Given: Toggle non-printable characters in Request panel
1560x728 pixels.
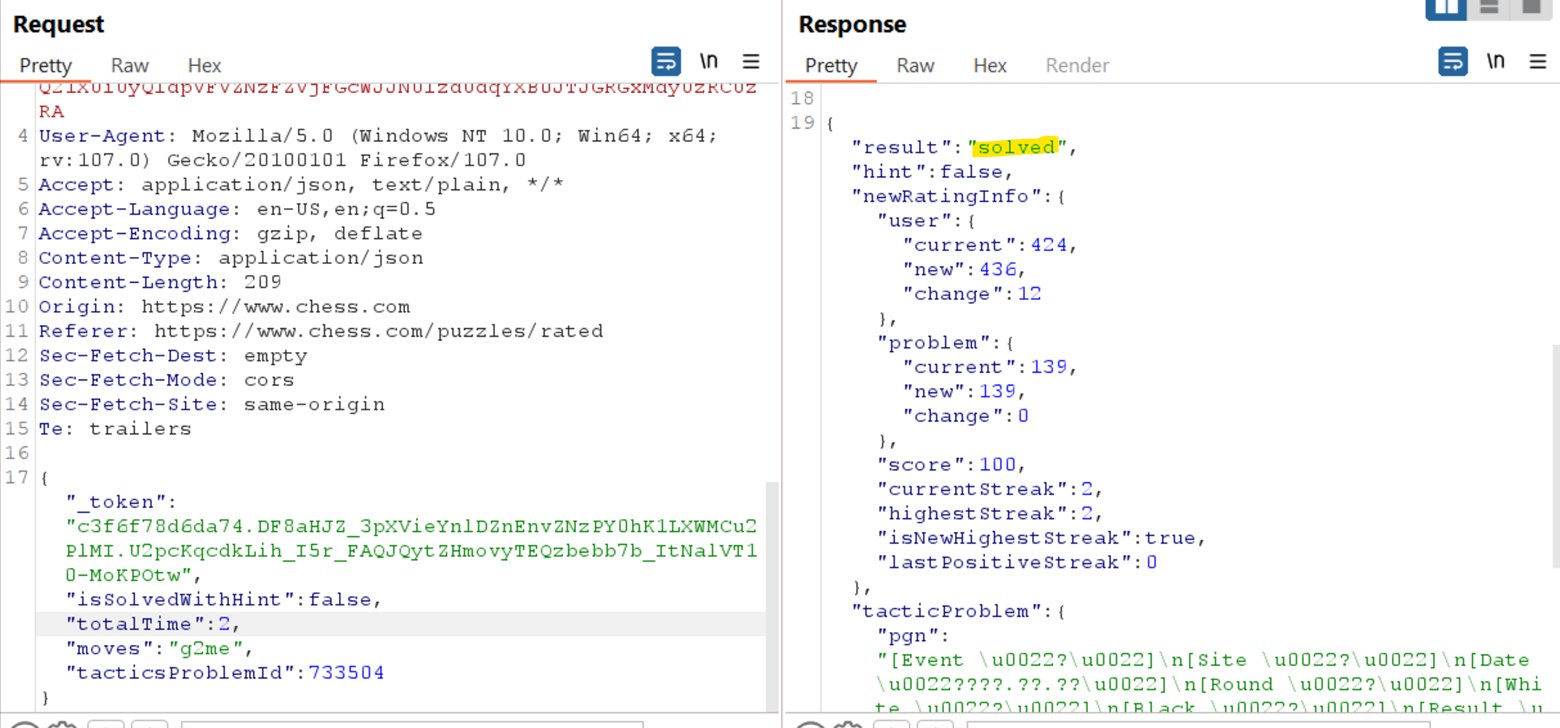Looking at the screenshot, I should coord(708,62).
